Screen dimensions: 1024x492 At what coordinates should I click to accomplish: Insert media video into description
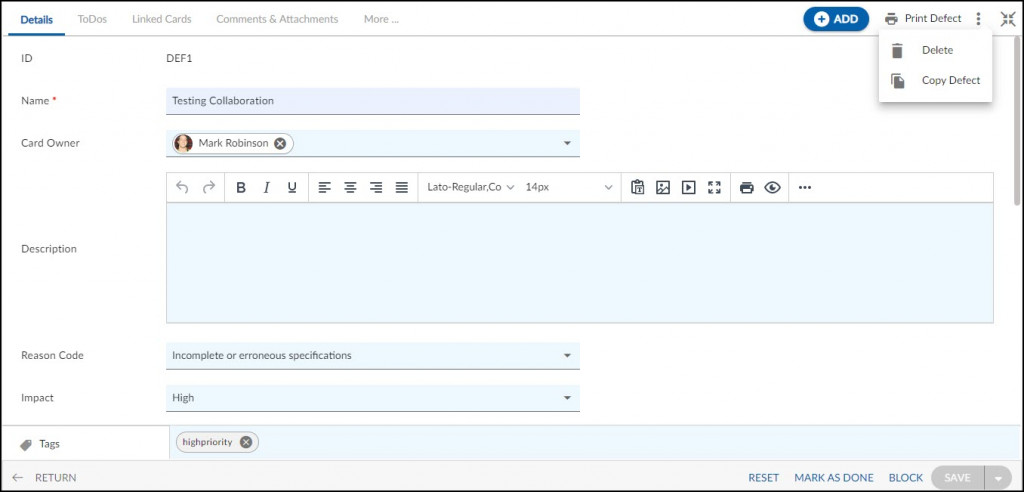688,188
